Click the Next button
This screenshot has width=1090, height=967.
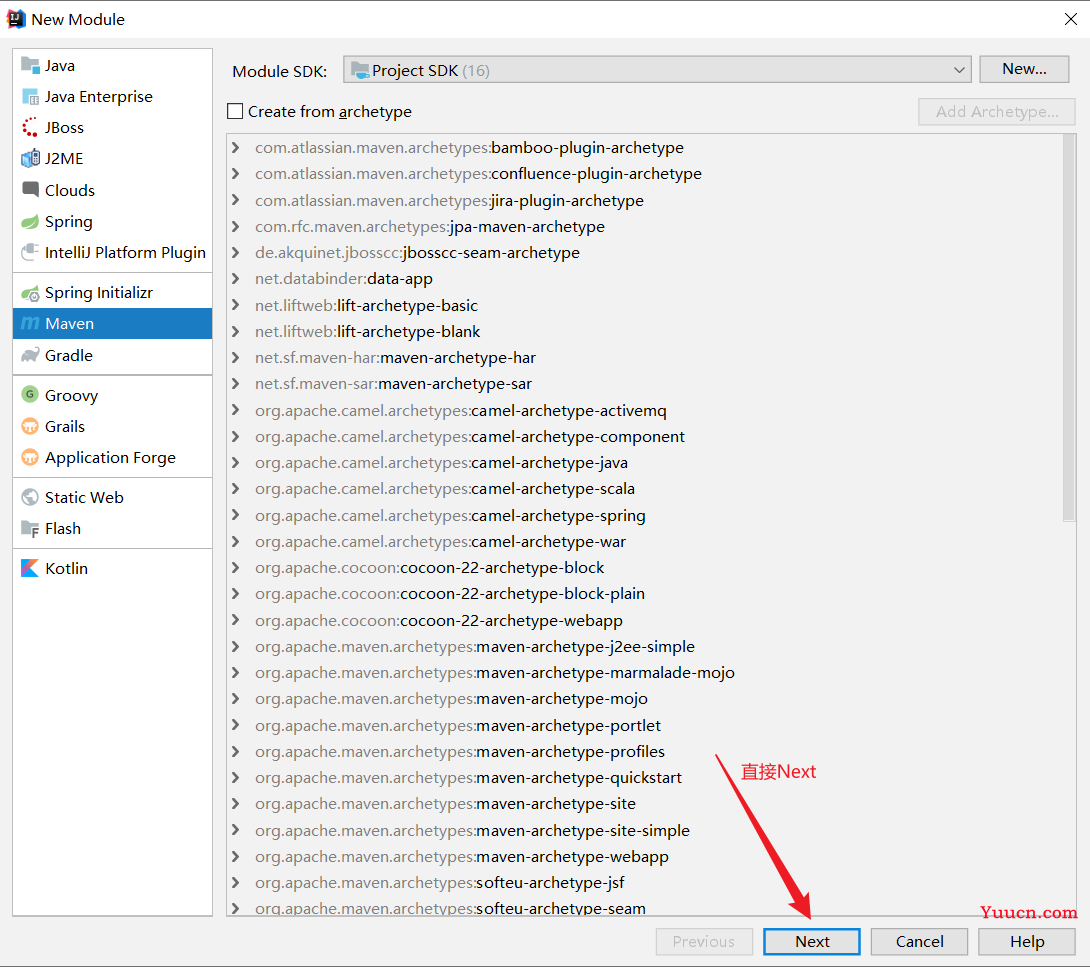point(812,941)
